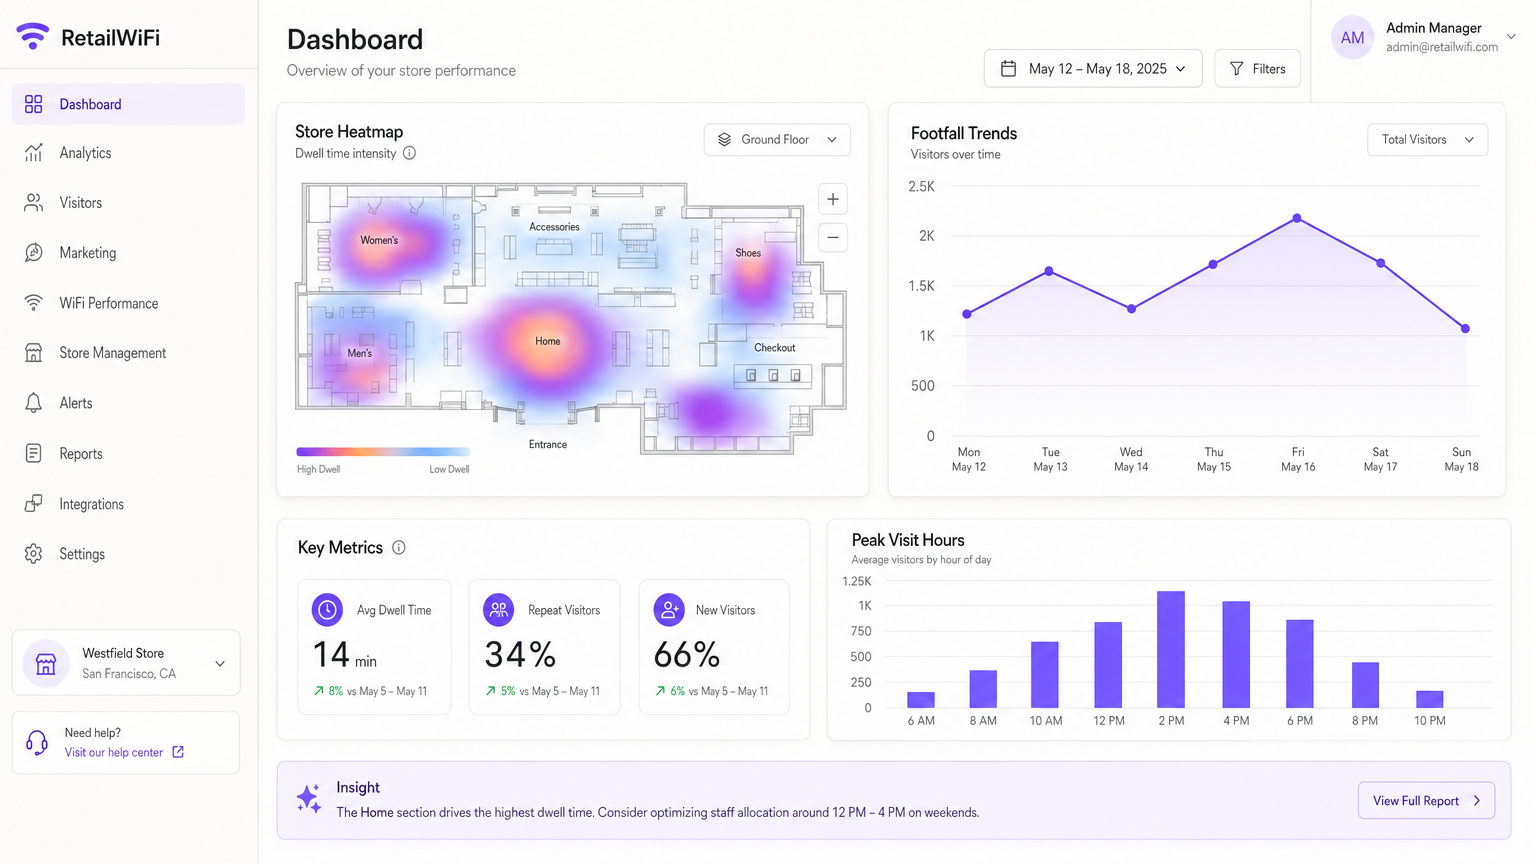Screen dimensions: 1536x864
Task: Zoom in on the store heatmap
Action: tap(832, 198)
